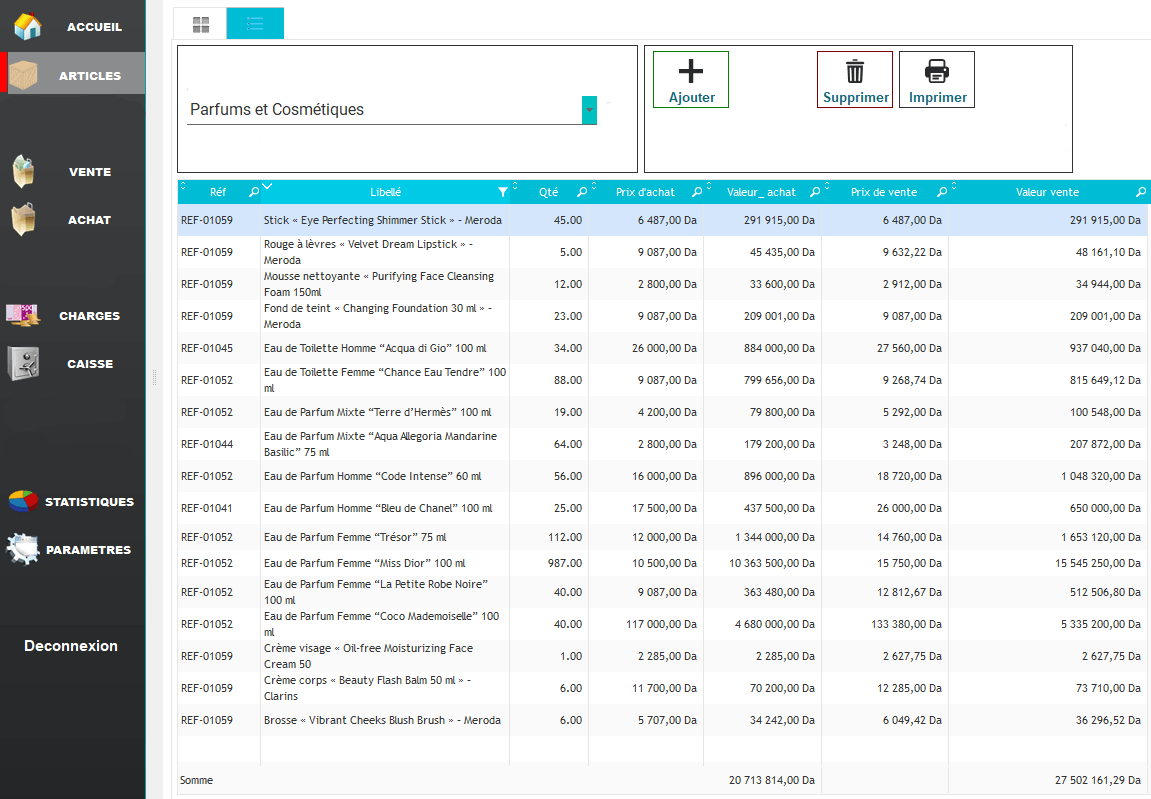Switch to the list view tab
This screenshot has width=1151, height=799.
click(255, 24)
